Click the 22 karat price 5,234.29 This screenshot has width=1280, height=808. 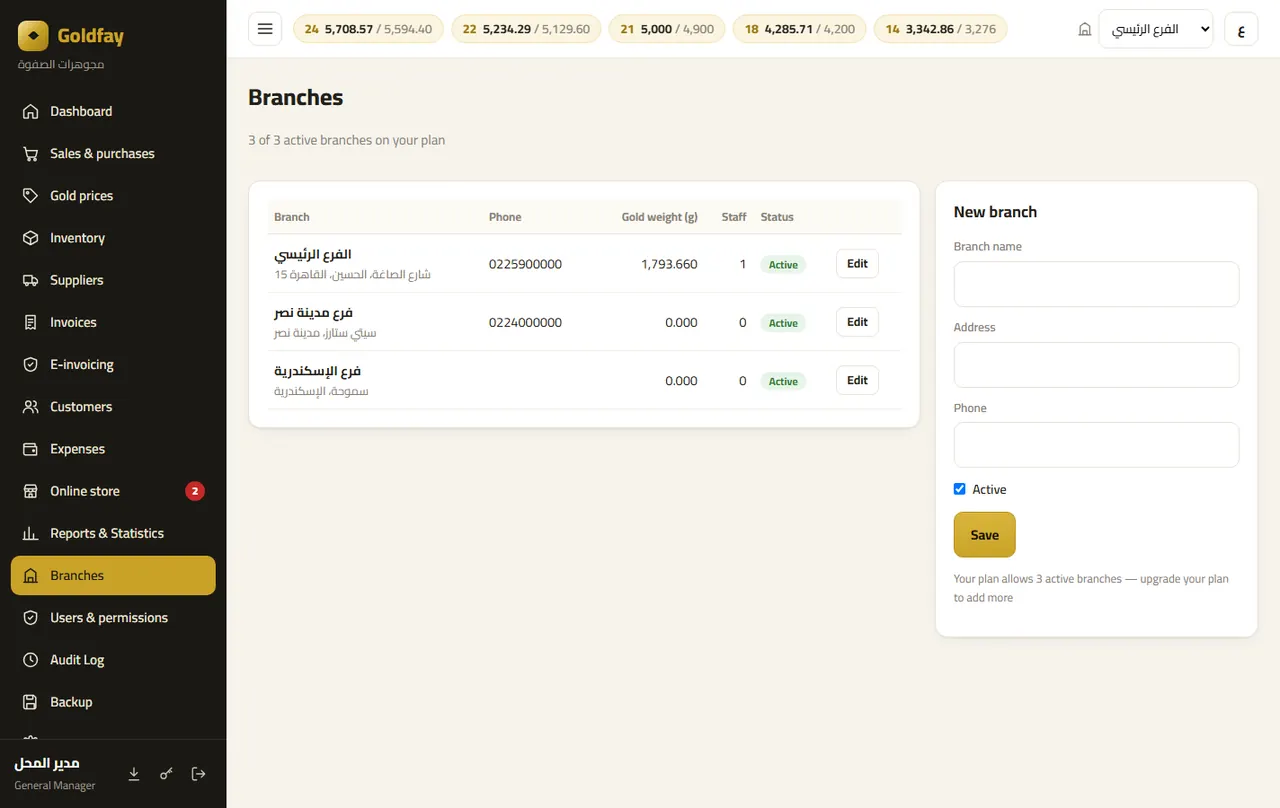pos(507,29)
